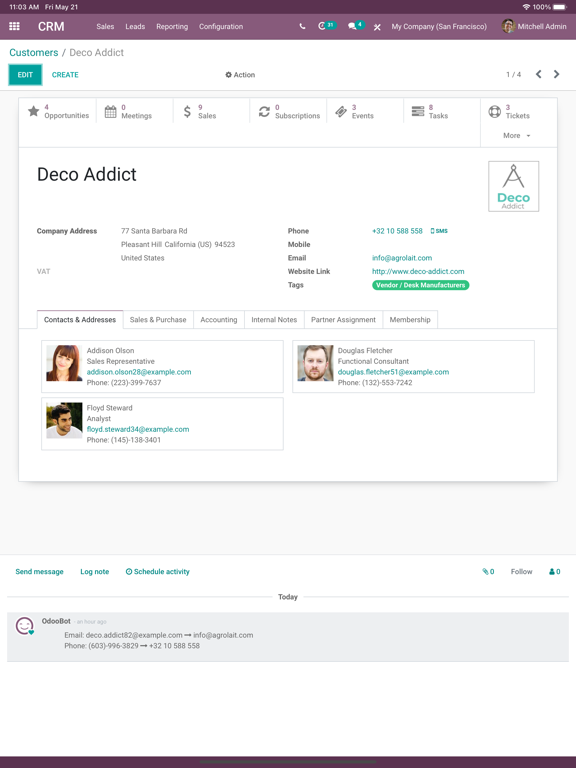Click the CREATE button
The image size is (576, 768).
(65, 75)
